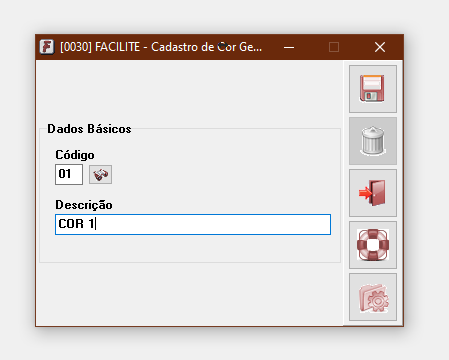
Task: Click the Descrição label
Action: [x=84, y=205]
